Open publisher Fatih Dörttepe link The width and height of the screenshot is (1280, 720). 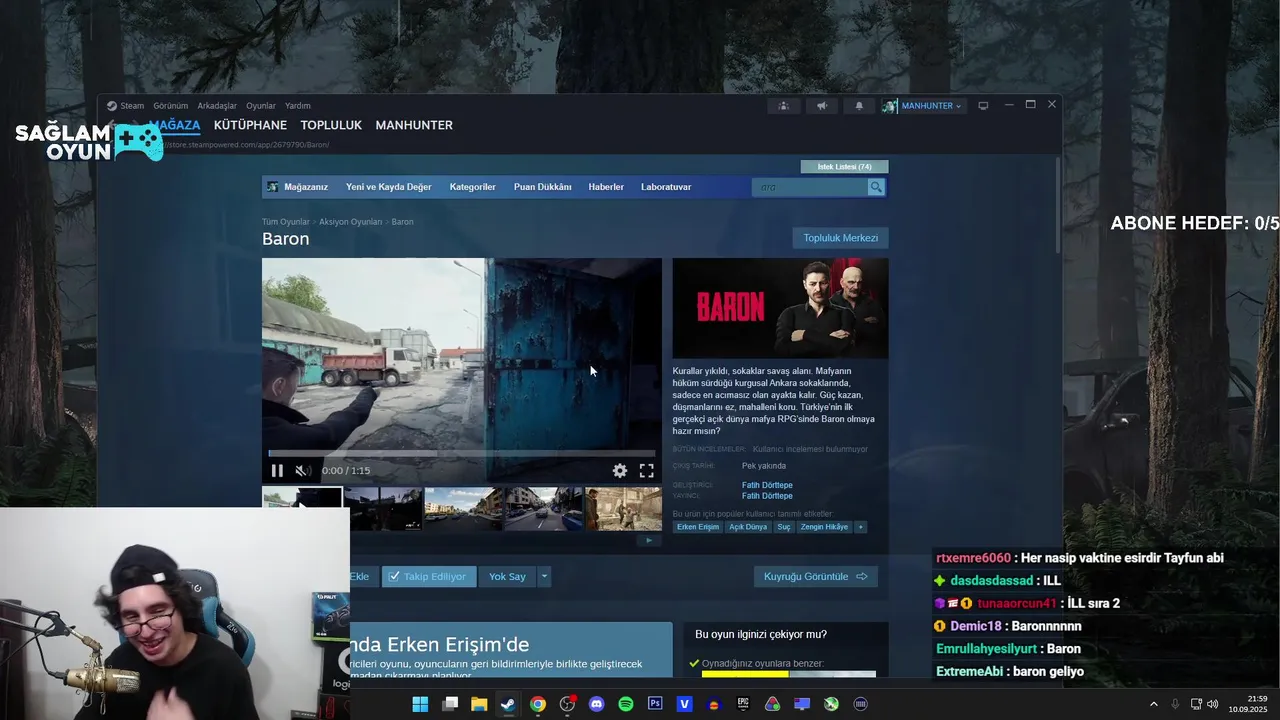point(767,496)
